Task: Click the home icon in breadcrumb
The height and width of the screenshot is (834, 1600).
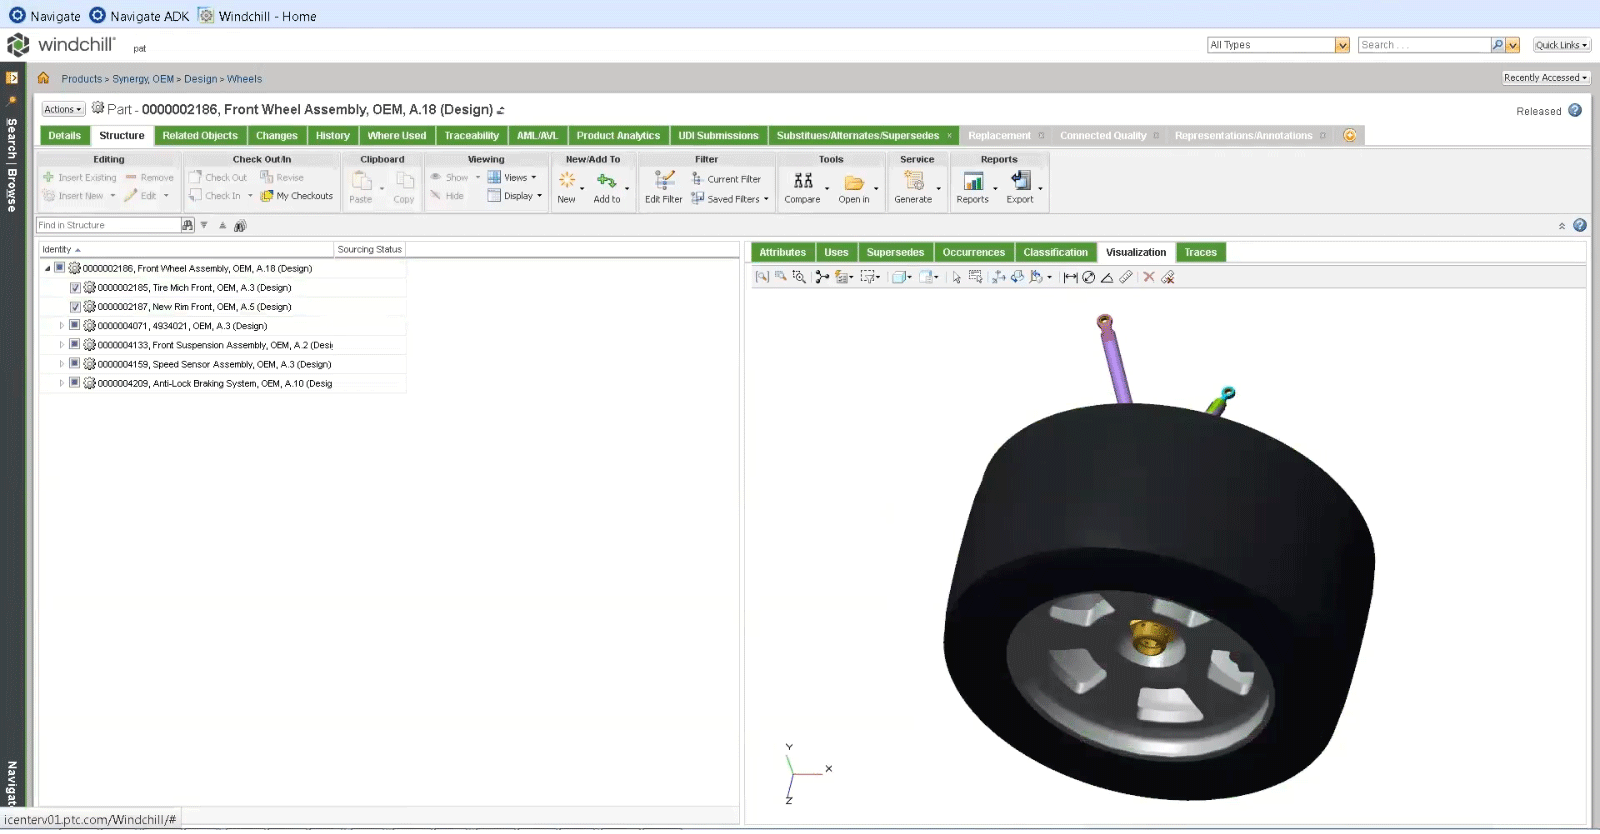Action: 43,78
